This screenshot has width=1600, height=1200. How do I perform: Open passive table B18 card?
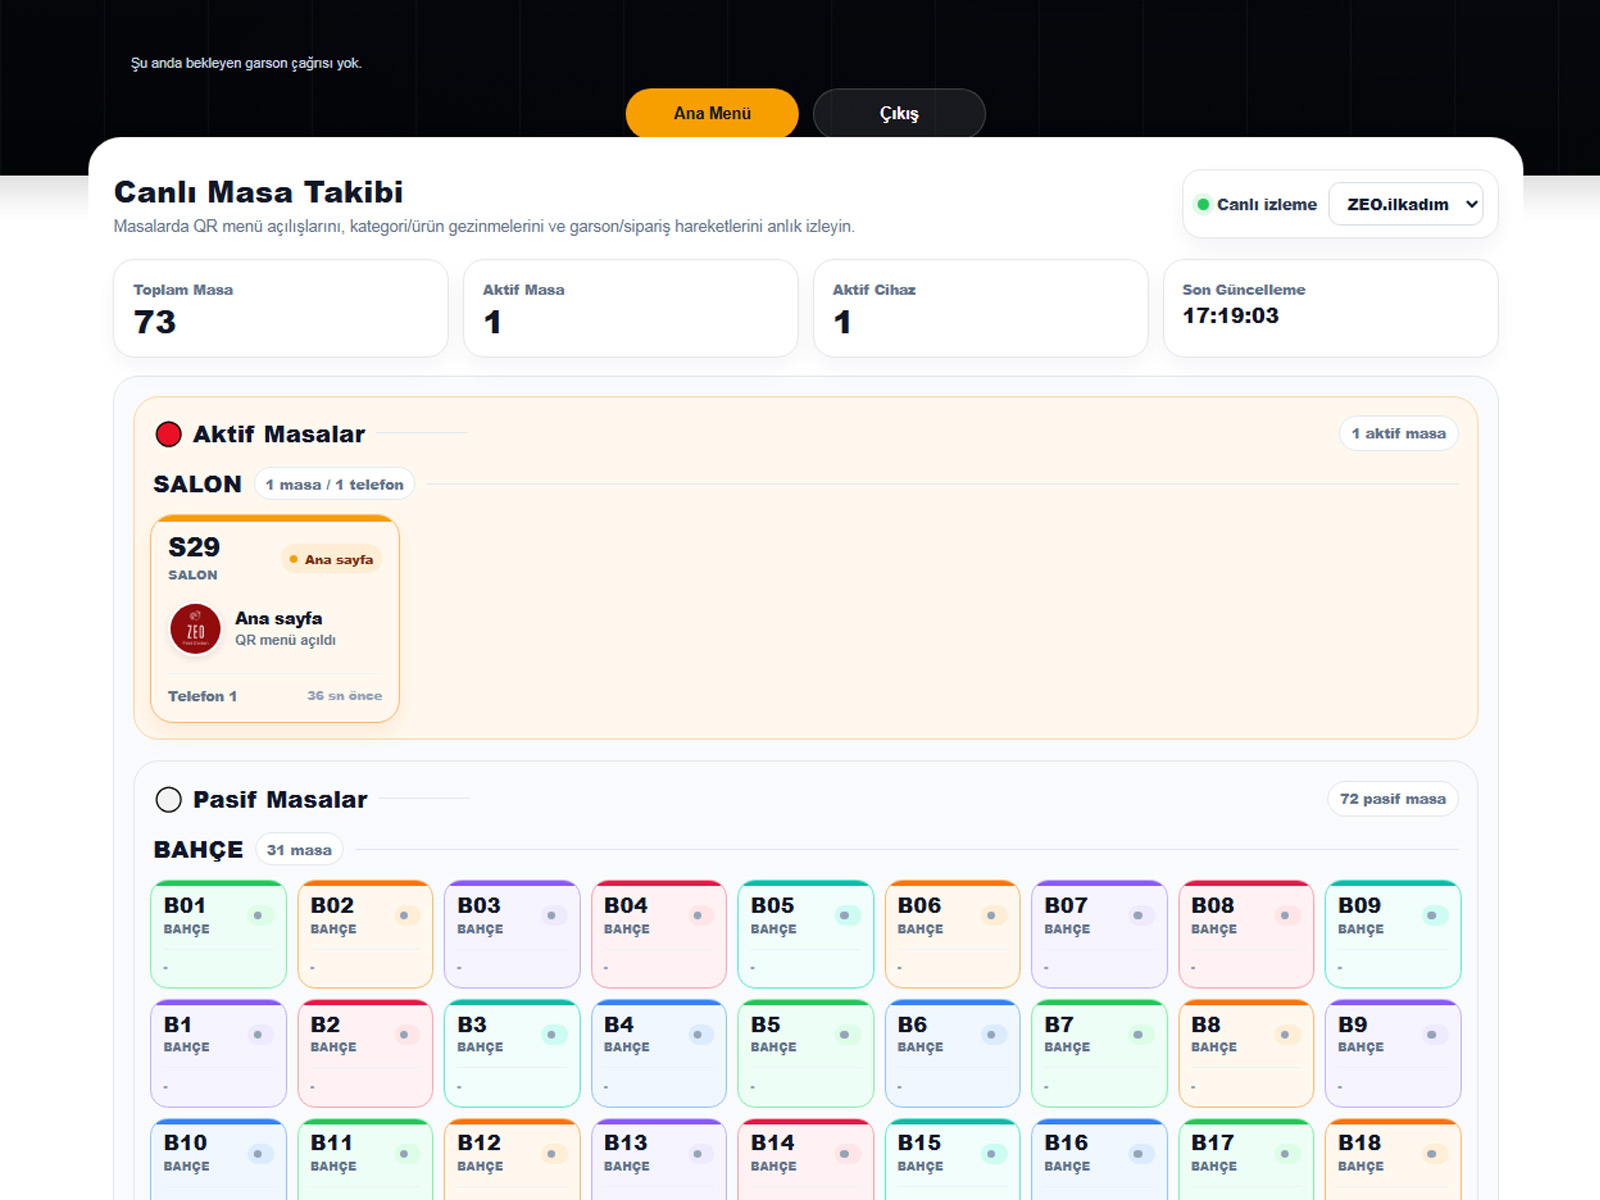click(x=1393, y=1160)
